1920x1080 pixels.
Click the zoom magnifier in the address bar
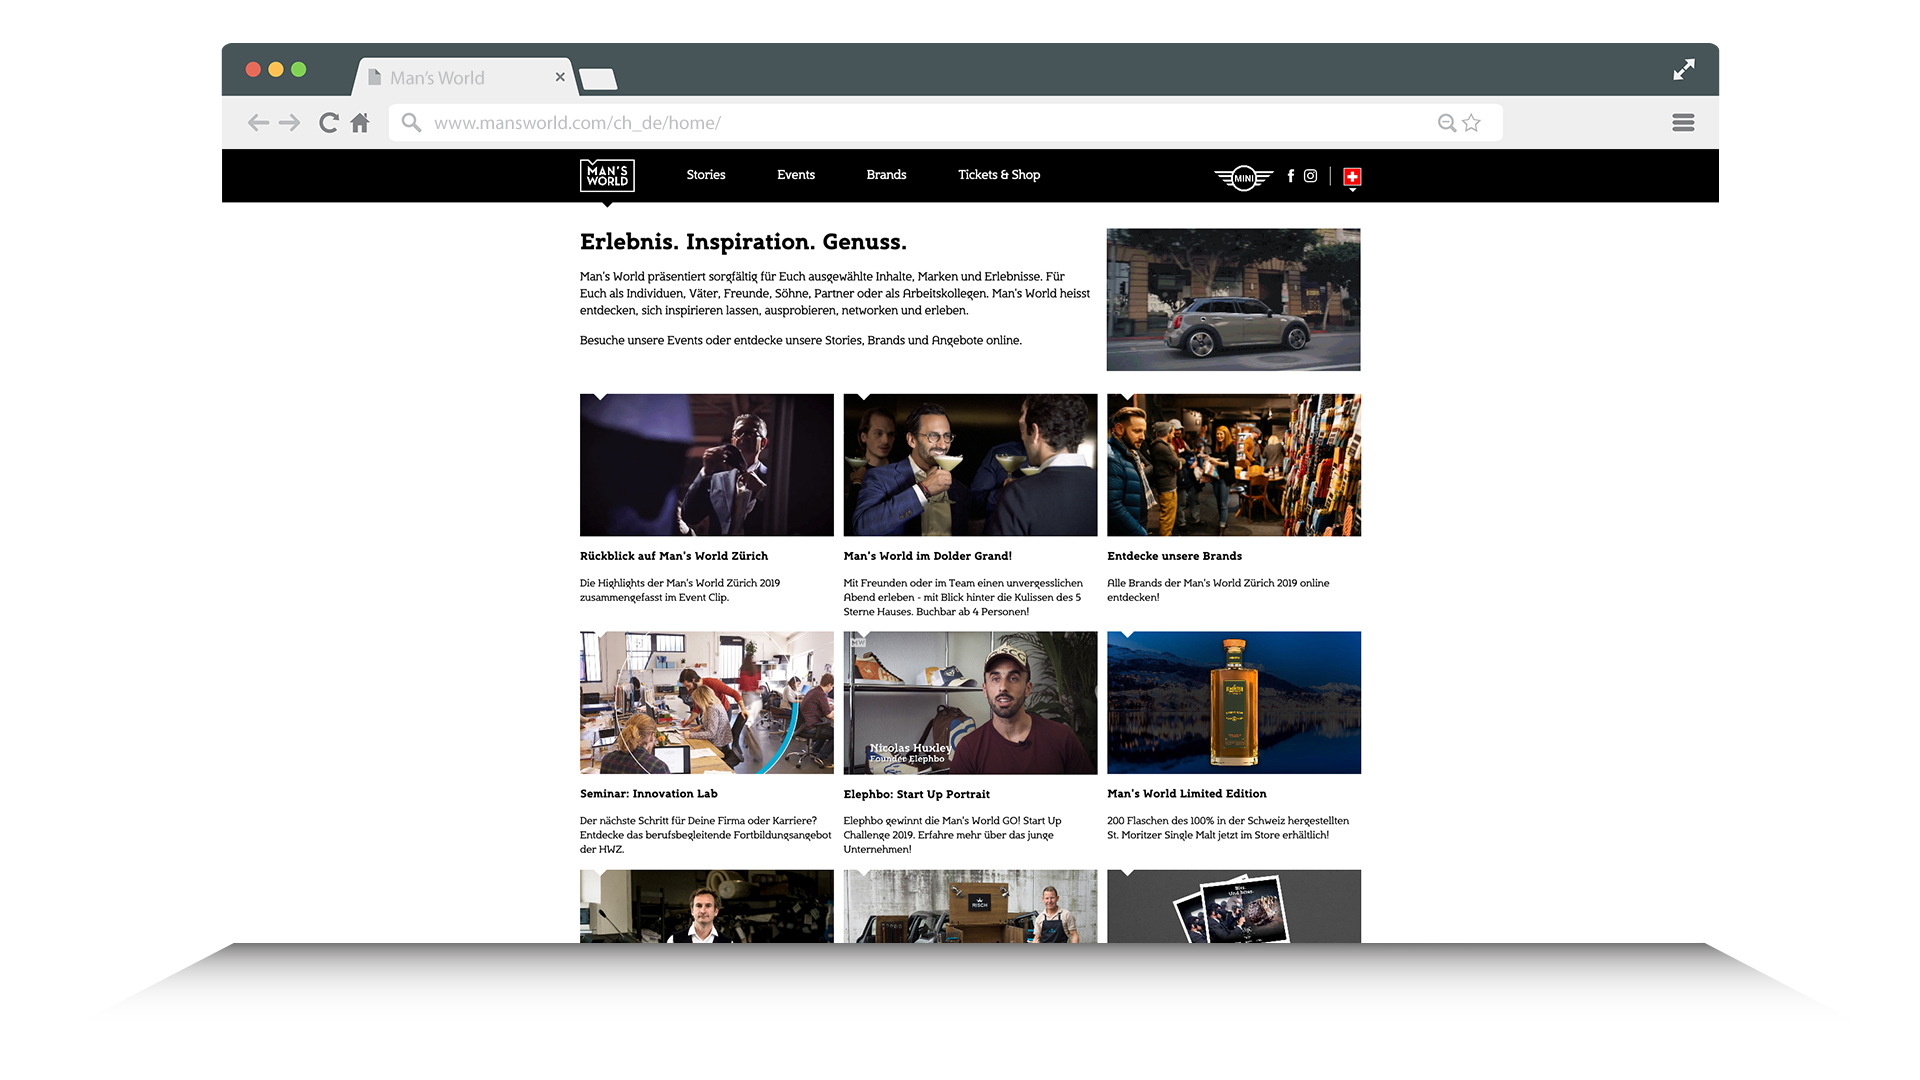pyautogui.click(x=1446, y=123)
